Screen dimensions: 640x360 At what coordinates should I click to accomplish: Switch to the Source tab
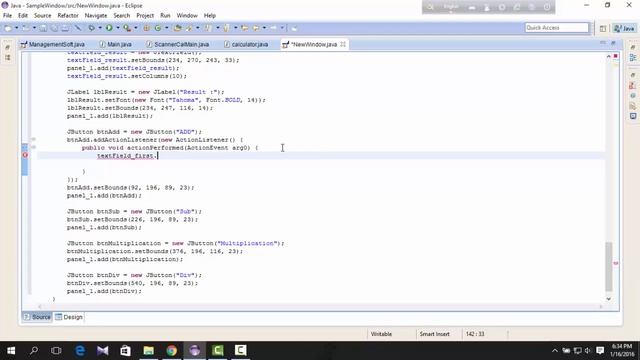(37, 317)
